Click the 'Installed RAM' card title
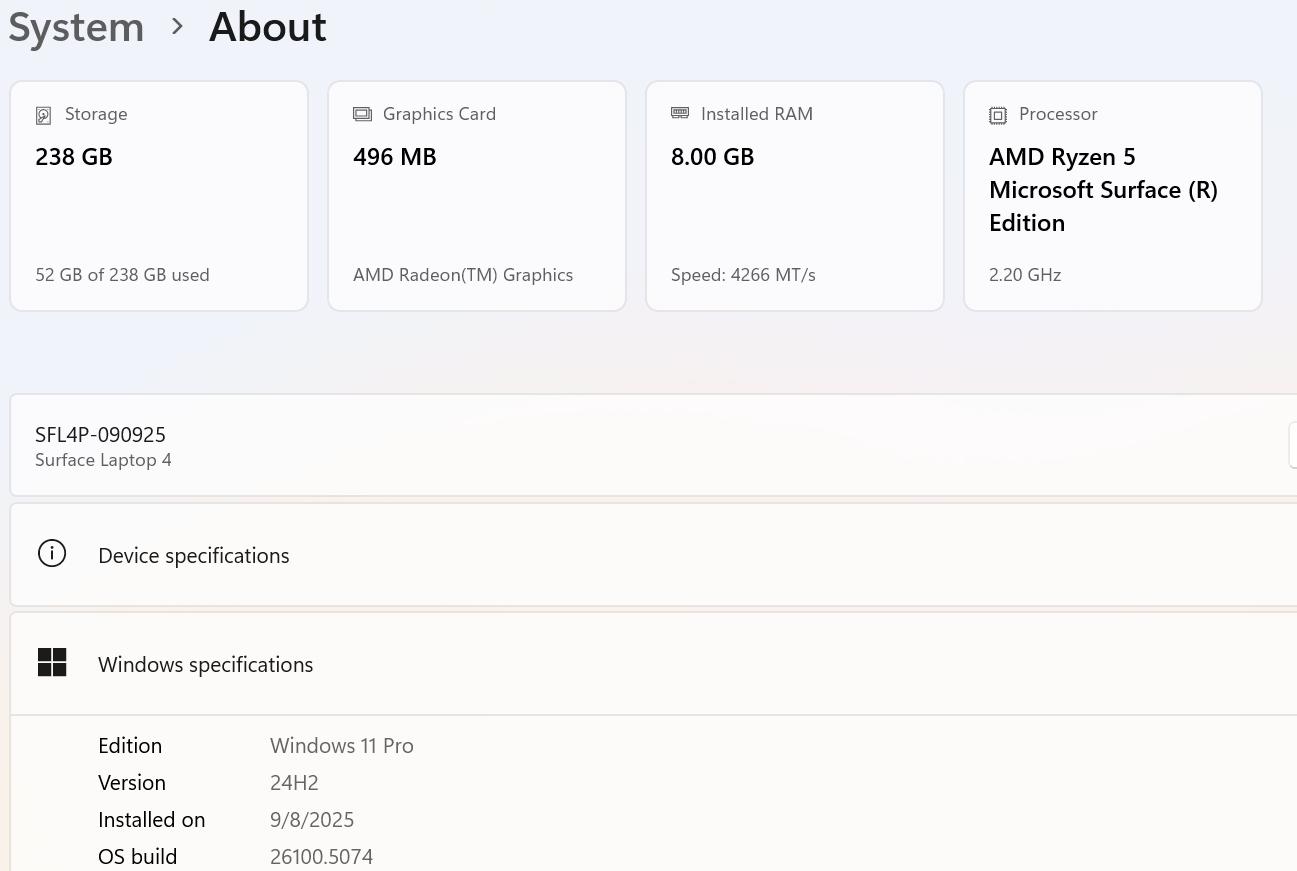This screenshot has width=1297, height=871. [x=757, y=114]
